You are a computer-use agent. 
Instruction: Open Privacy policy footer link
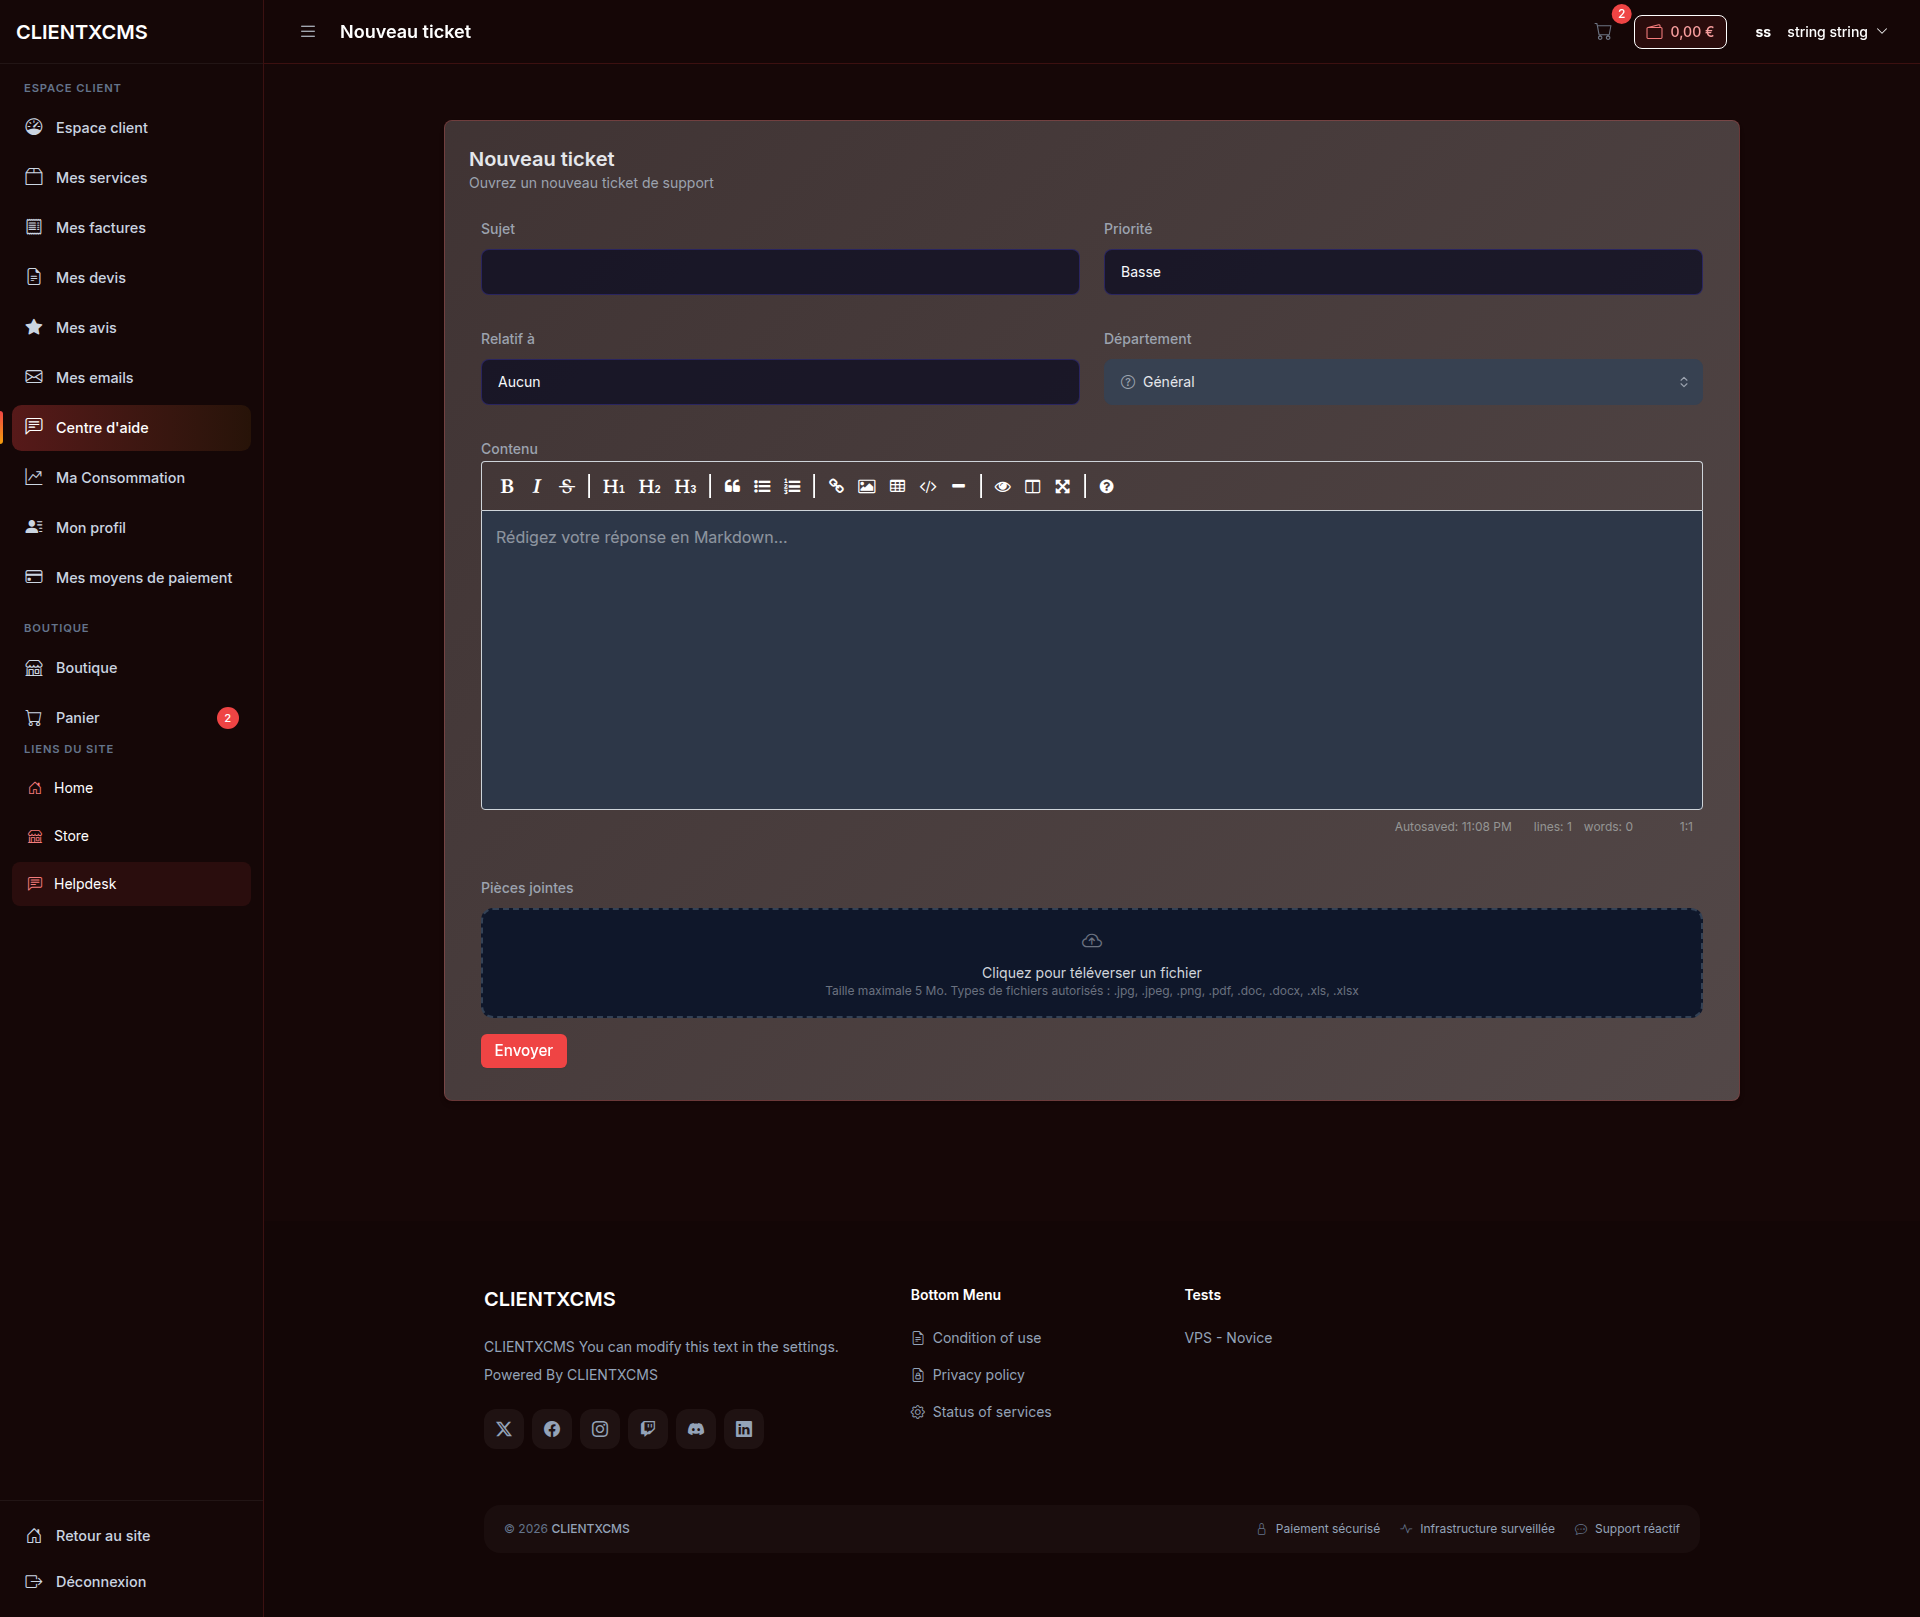tap(967, 1375)
